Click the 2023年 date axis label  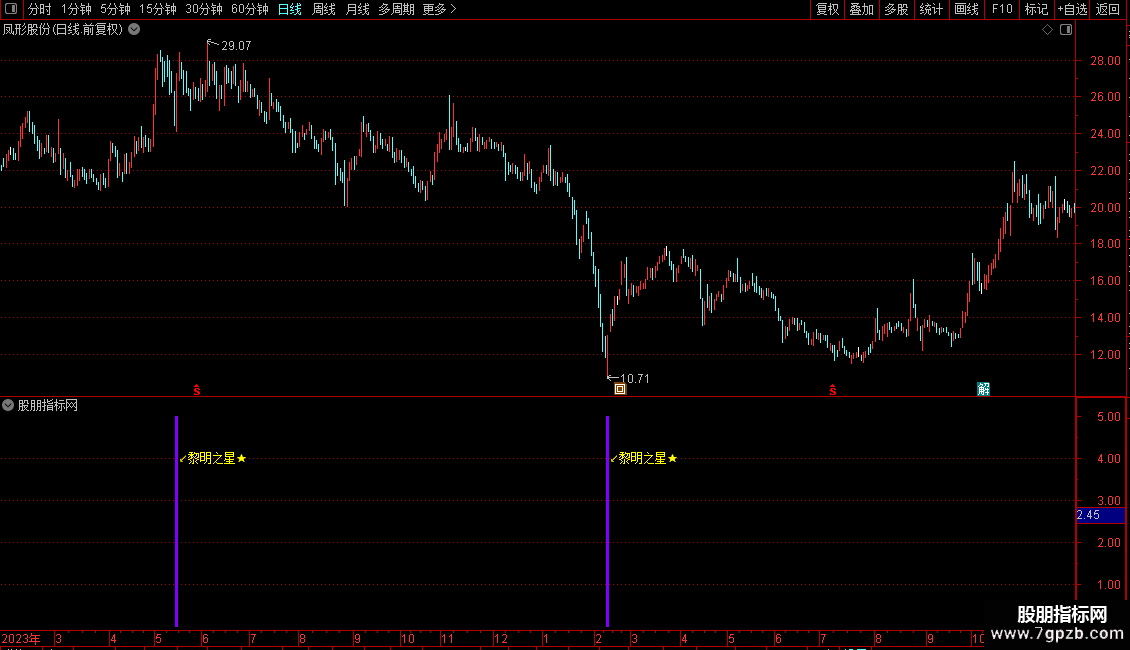coord(21,638)
